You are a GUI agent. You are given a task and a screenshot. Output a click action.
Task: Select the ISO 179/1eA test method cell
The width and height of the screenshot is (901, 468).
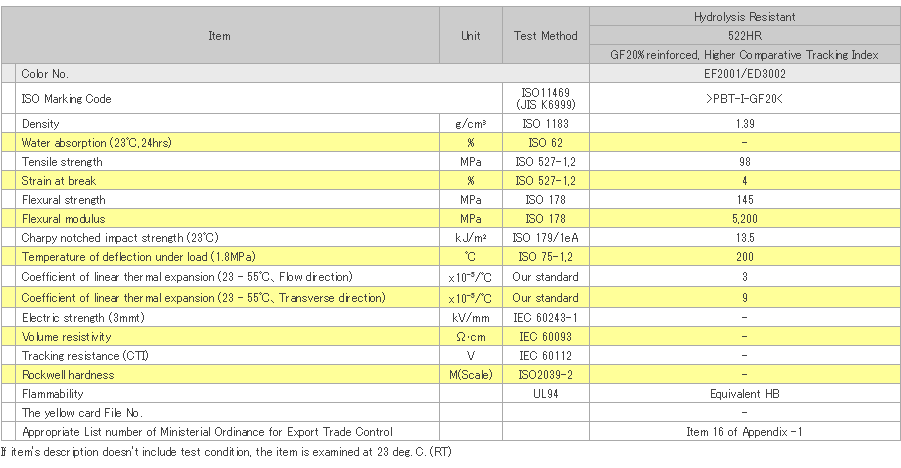545,238
